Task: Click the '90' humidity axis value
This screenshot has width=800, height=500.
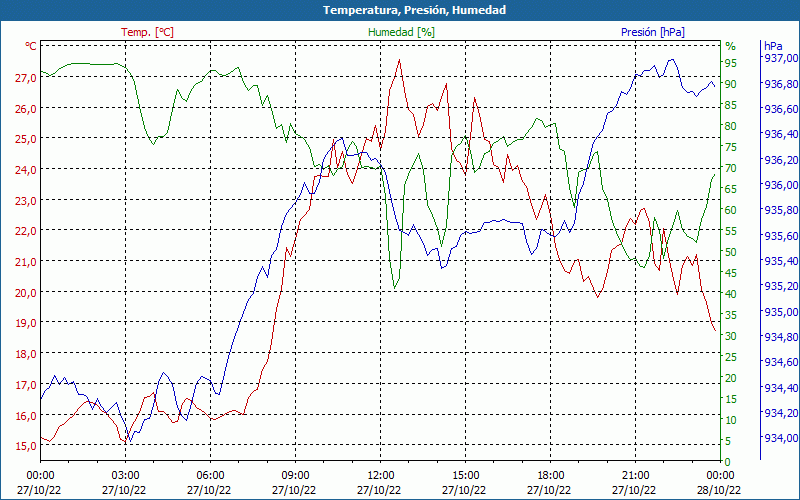Action: [x=731, y=84]
